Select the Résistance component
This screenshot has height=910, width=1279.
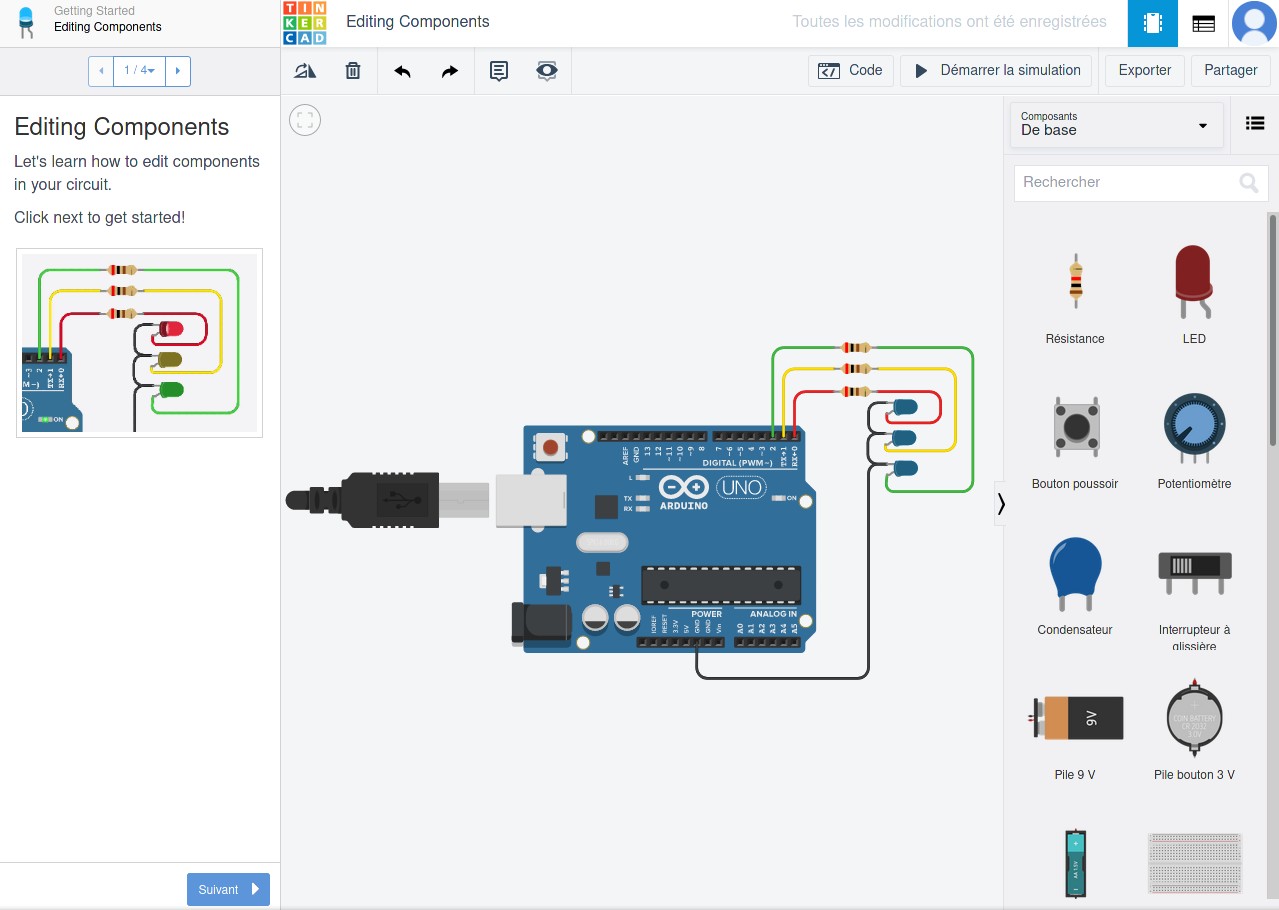point(1075,297)
